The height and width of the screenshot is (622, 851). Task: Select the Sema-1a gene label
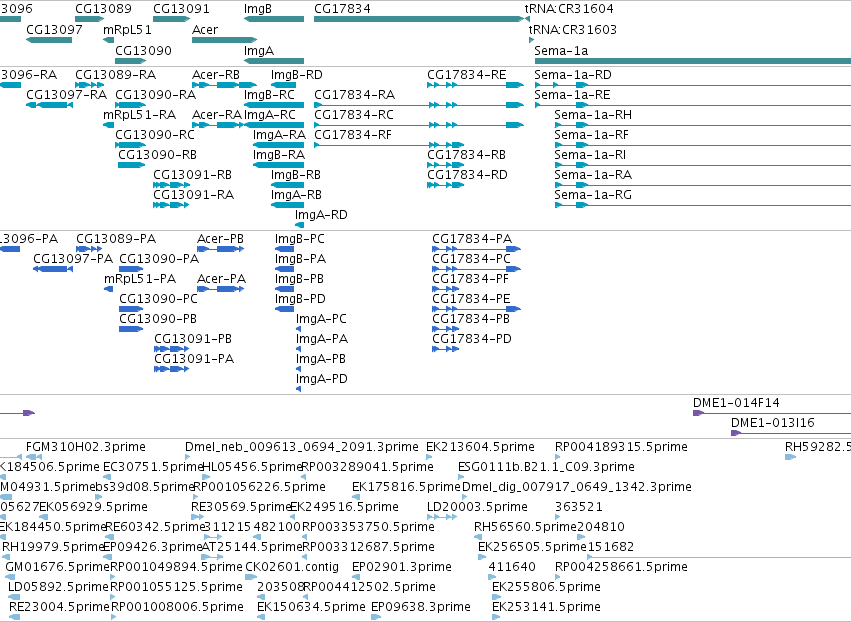[x=561, y=50]
